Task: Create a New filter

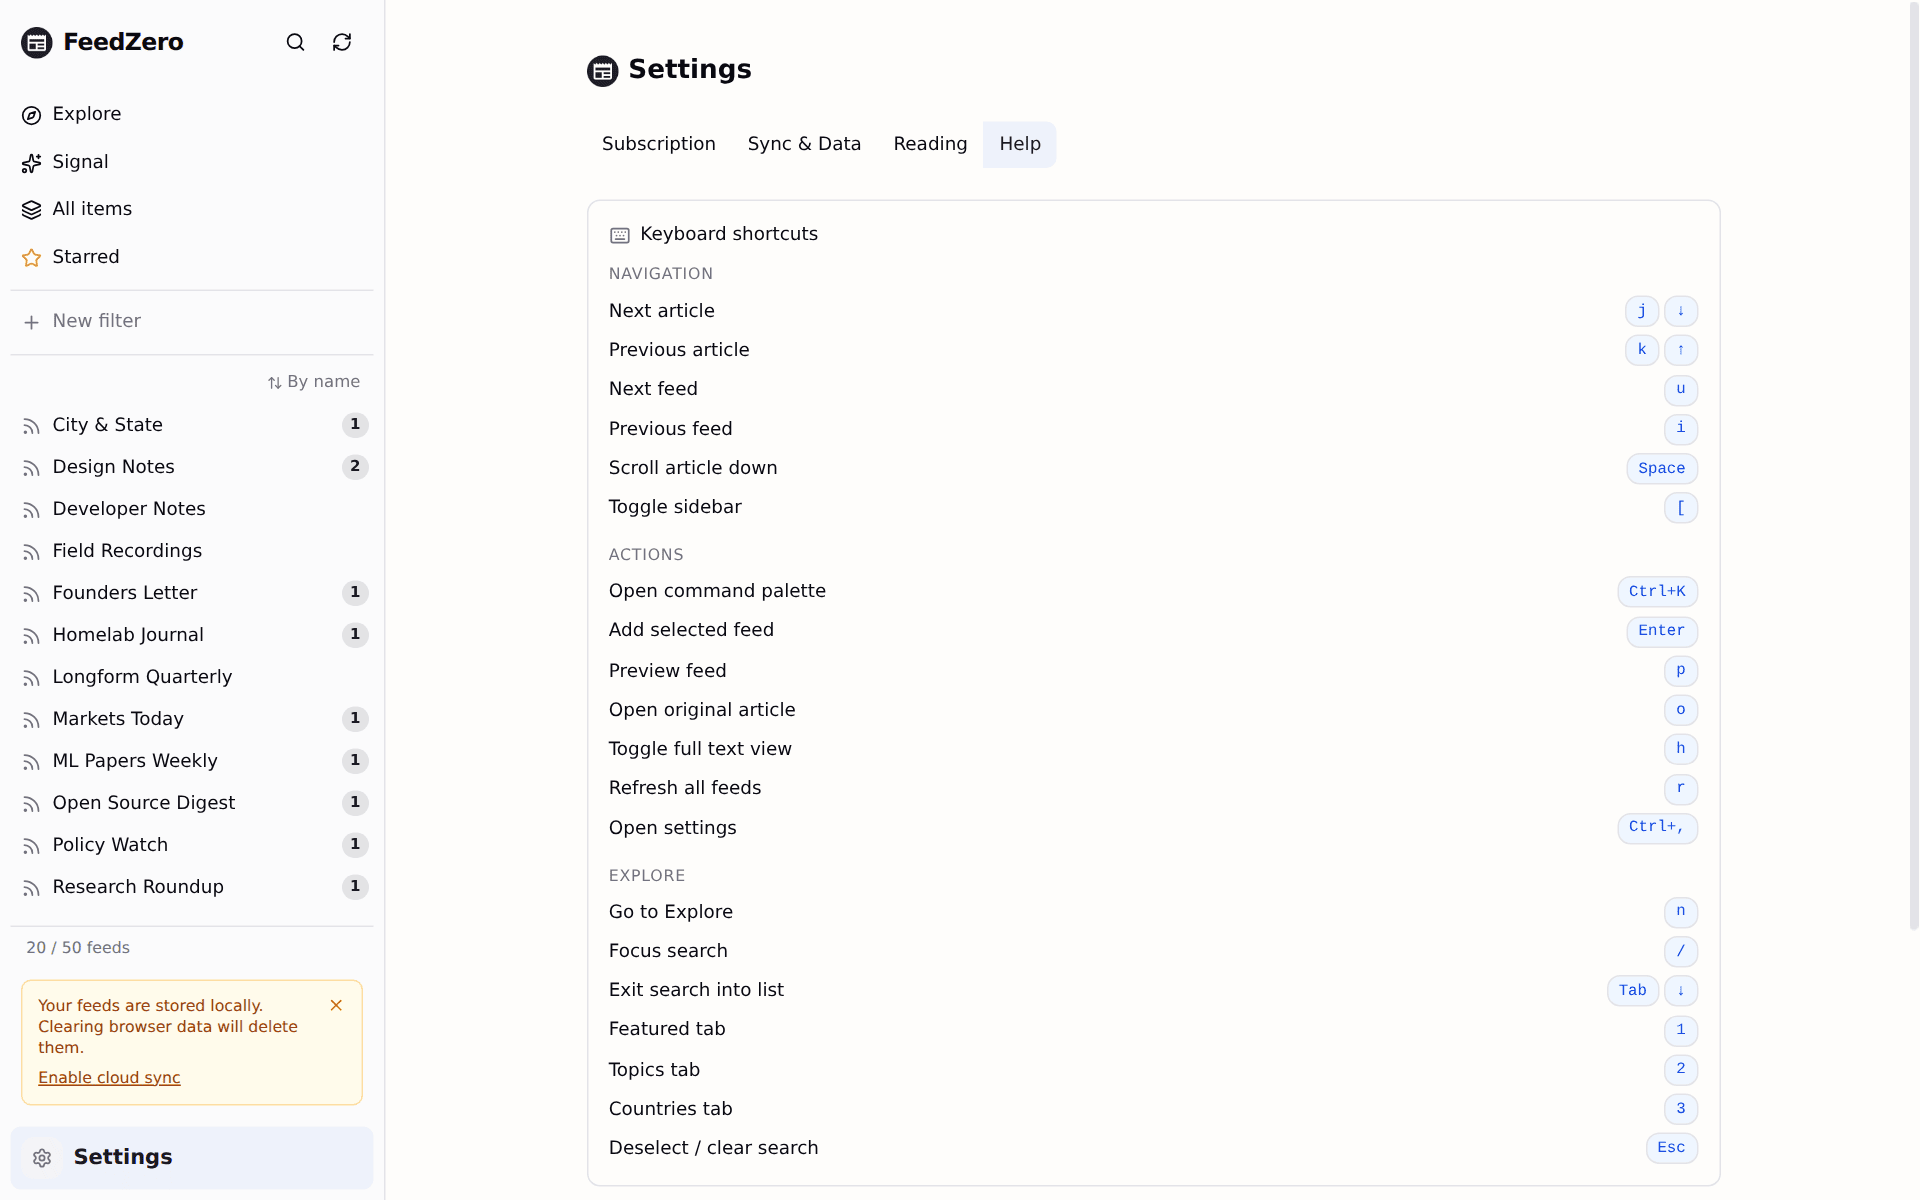Action: click(192, 321)
